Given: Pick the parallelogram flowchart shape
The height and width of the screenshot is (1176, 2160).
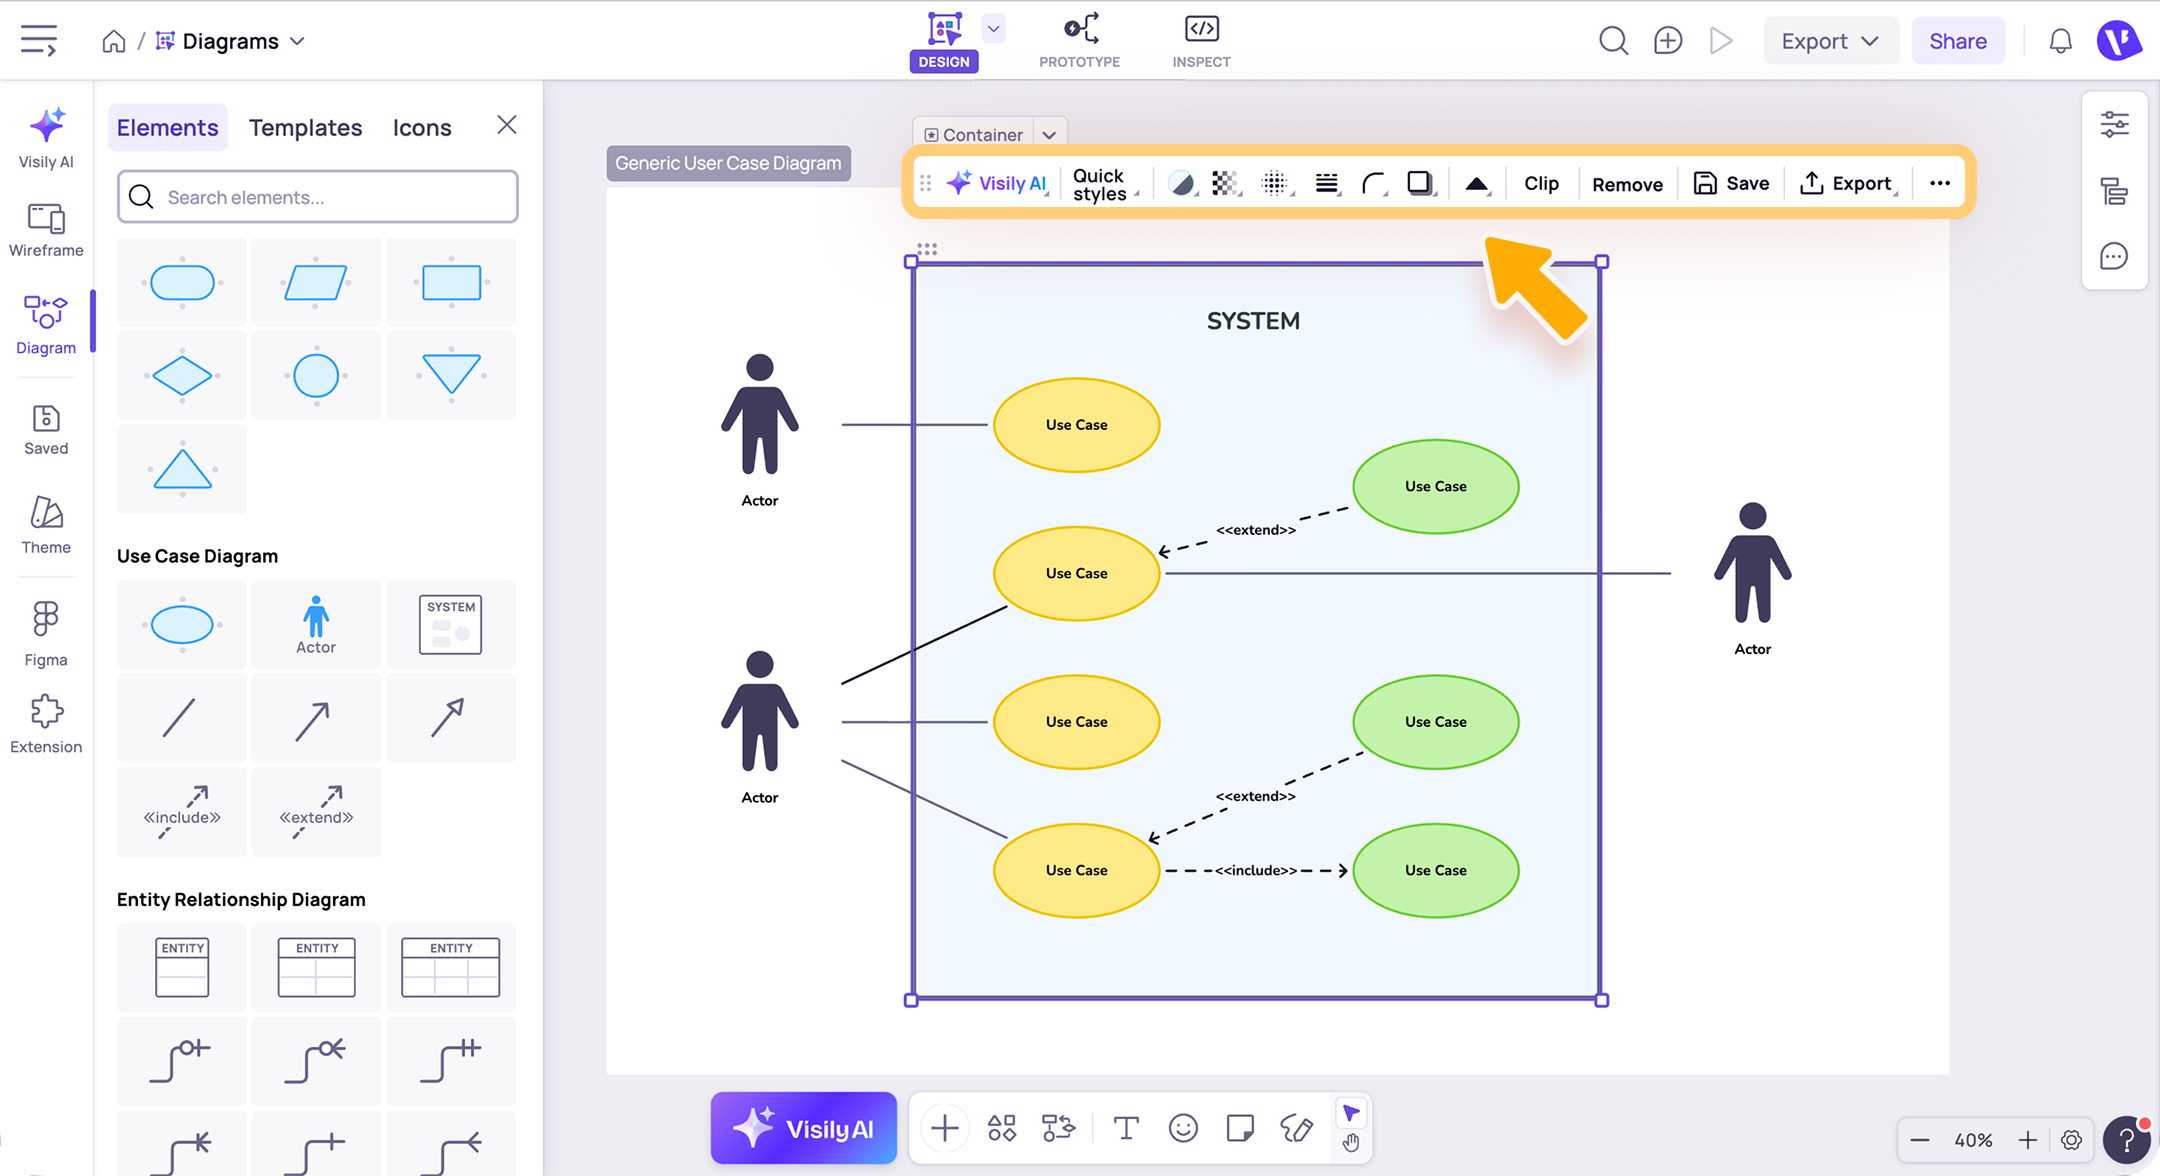Looking at the screenshot, I should point(316,282).
